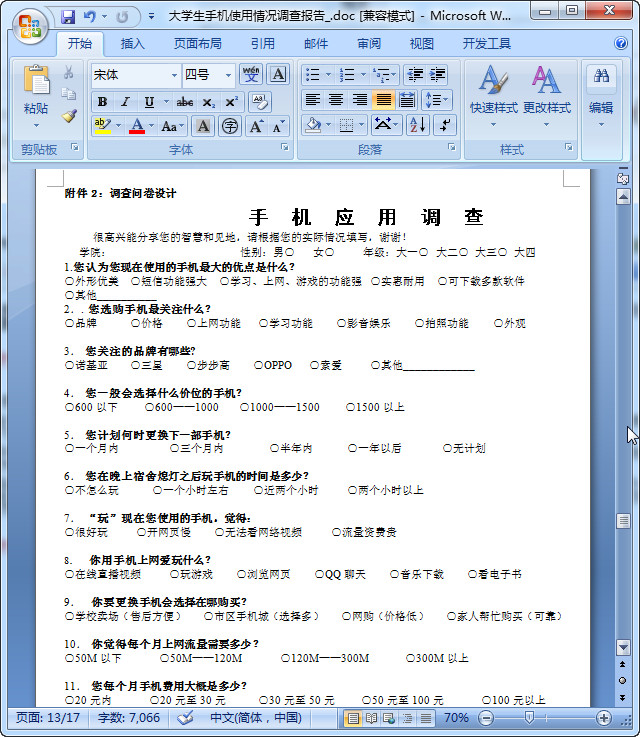
Task: Switch to 页面布局 tab
Action: (x=197, y=44)
